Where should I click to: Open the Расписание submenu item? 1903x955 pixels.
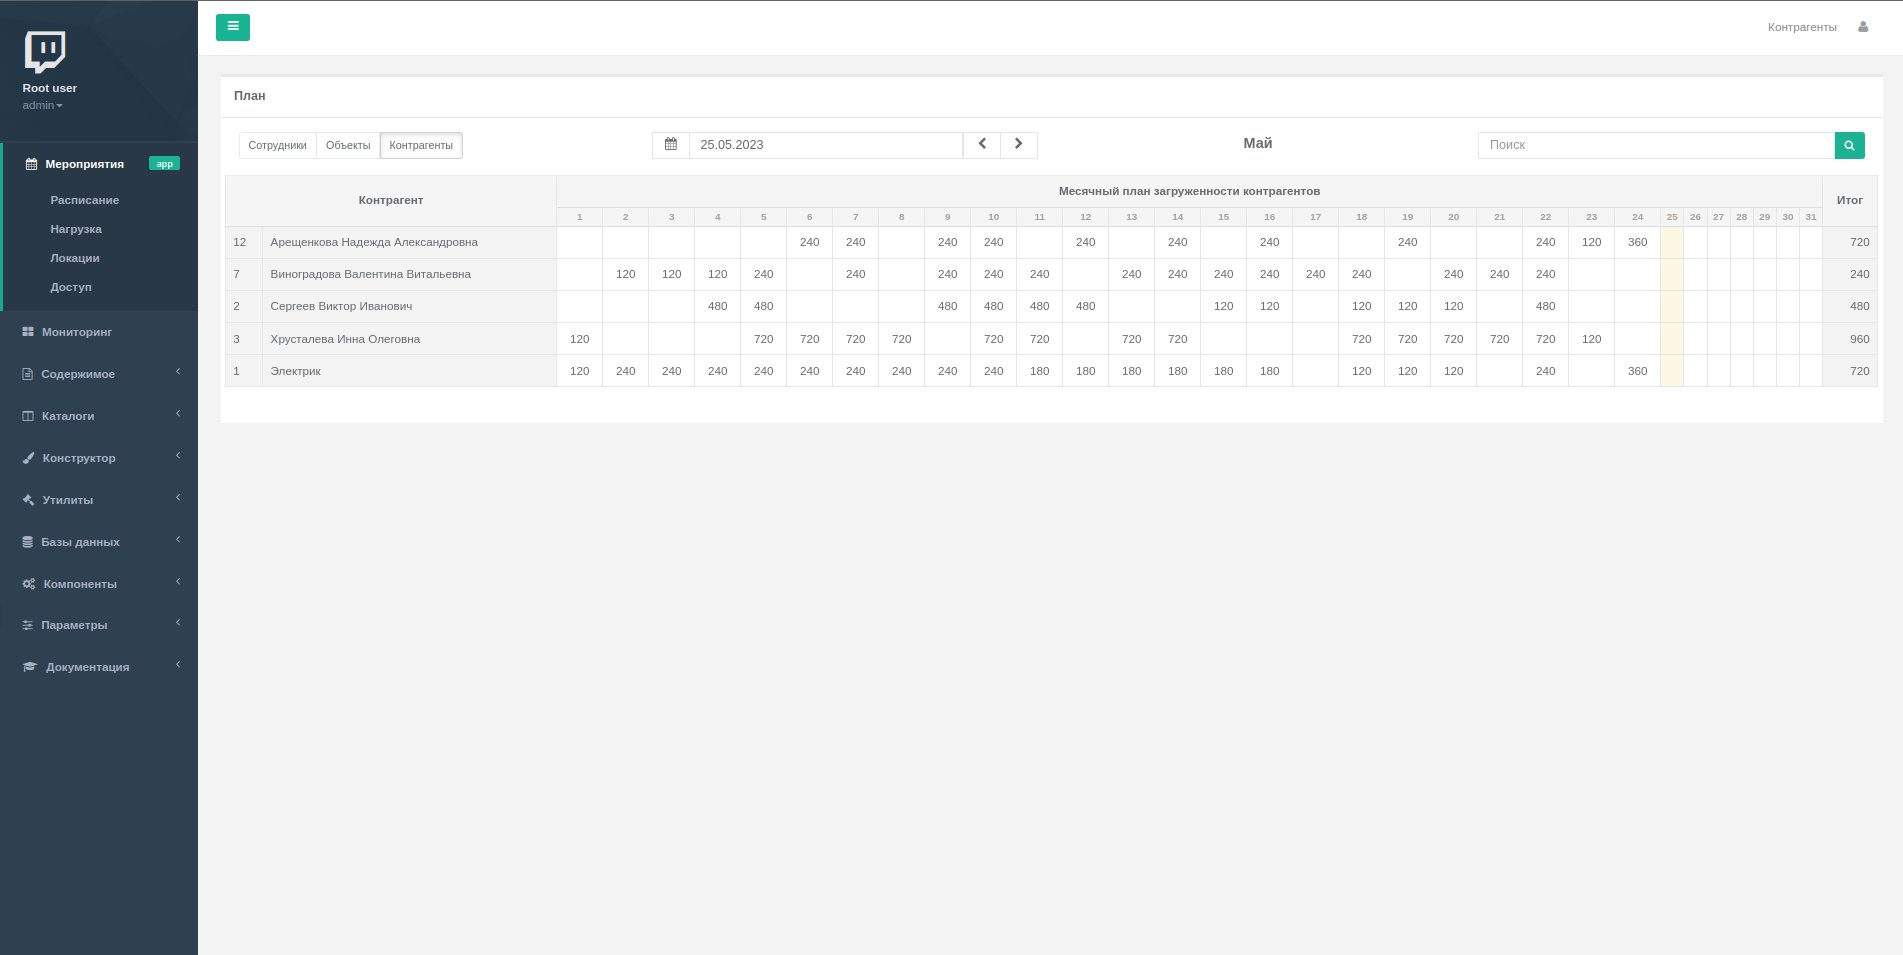coord(85,200)
